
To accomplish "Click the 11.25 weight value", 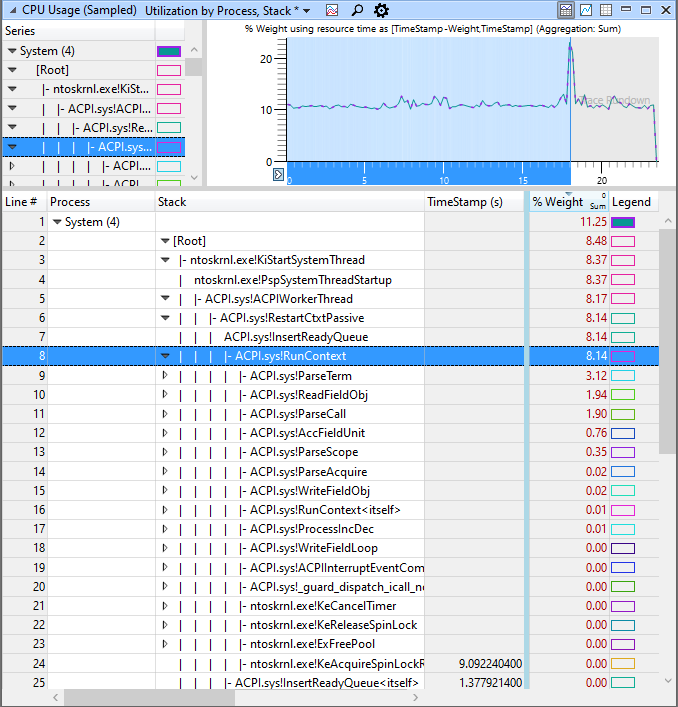I will click(593, 222).
